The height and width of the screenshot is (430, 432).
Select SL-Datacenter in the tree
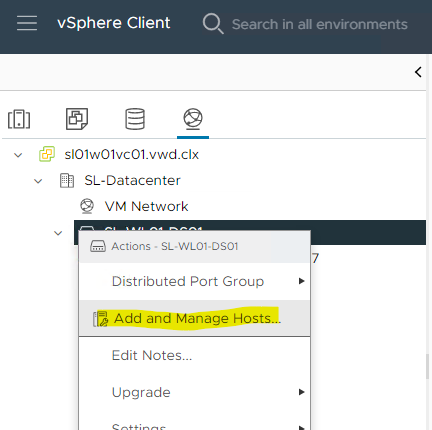[132, 180]
